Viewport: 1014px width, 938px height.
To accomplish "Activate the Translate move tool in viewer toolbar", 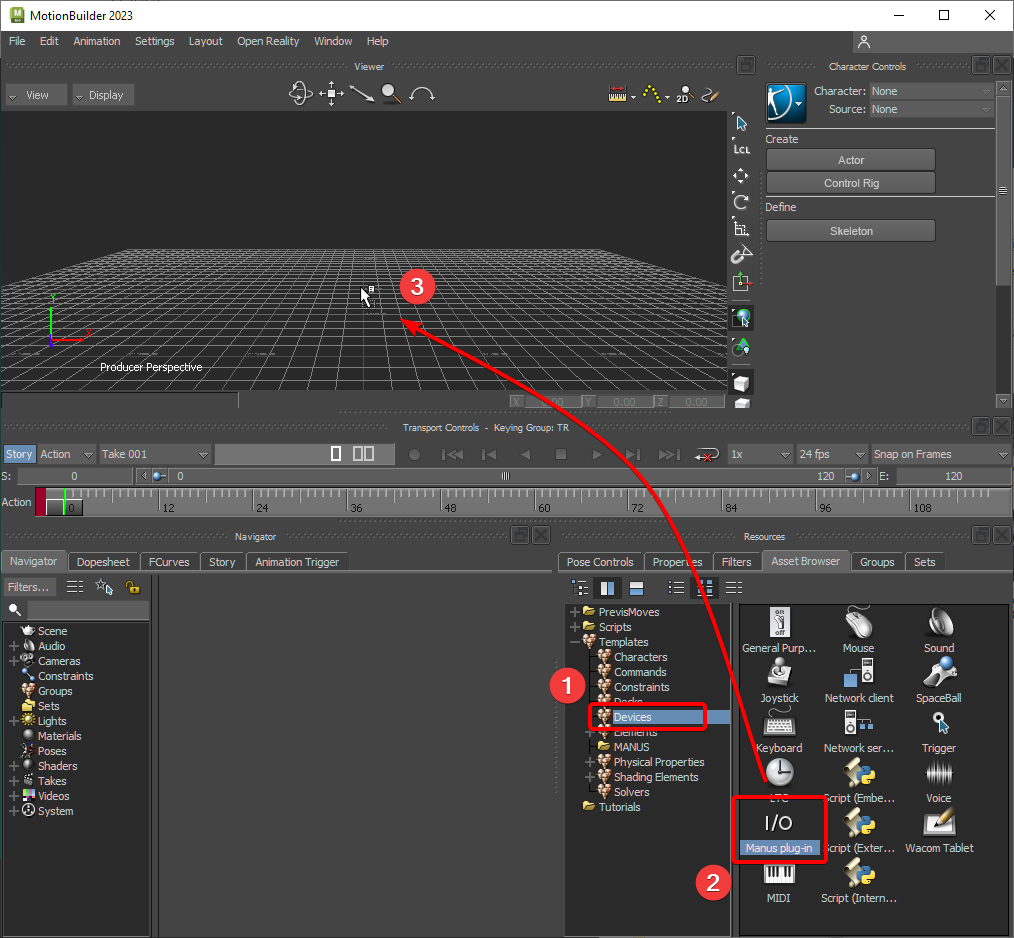I will click(741, 176).
